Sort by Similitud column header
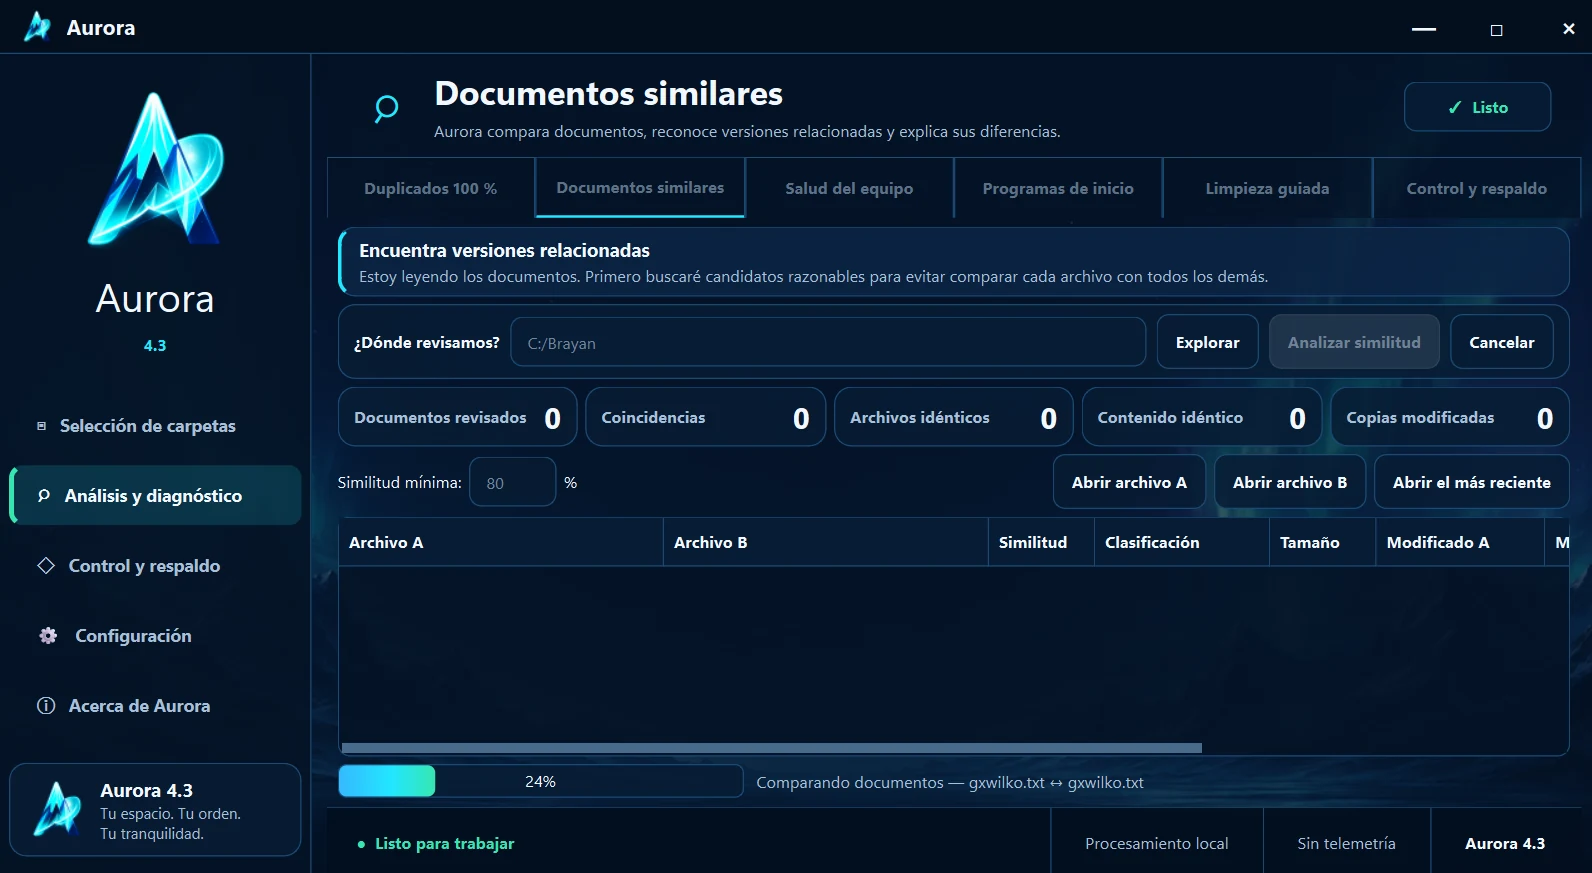The image size is (1592, 873). coord(1041,542)
